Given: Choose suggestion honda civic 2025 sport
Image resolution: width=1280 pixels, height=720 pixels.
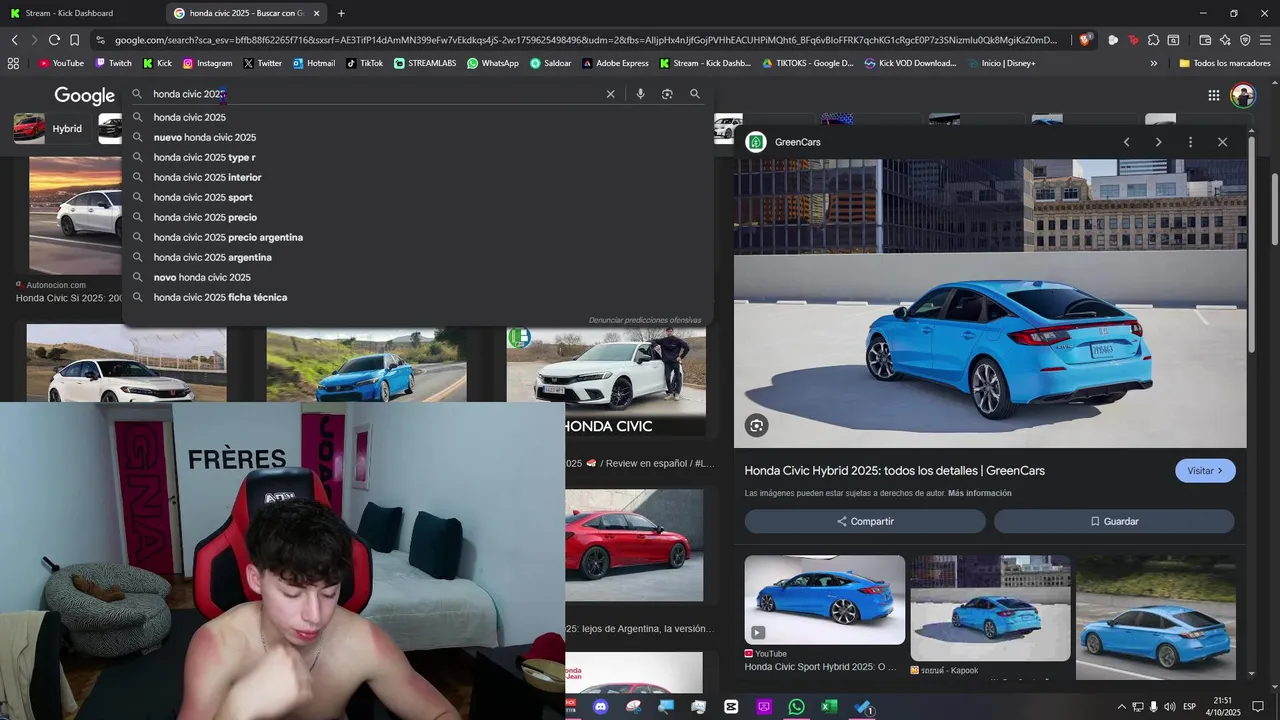Looking at the screenshot, I should pos(418,197).
